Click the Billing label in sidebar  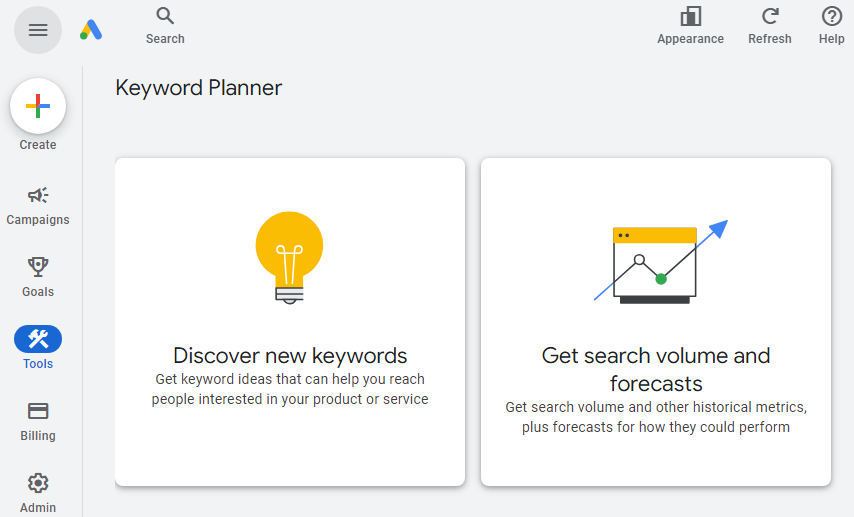38,436
